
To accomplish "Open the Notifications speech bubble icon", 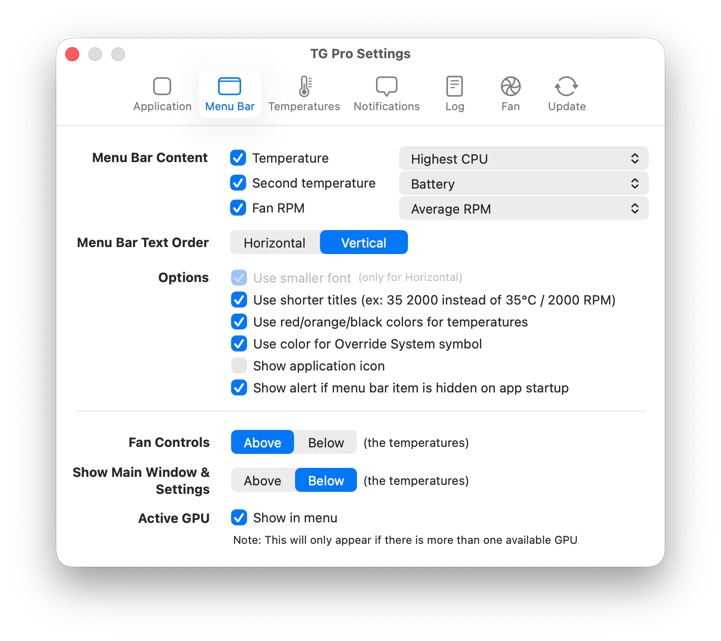I will click(386, 86).
